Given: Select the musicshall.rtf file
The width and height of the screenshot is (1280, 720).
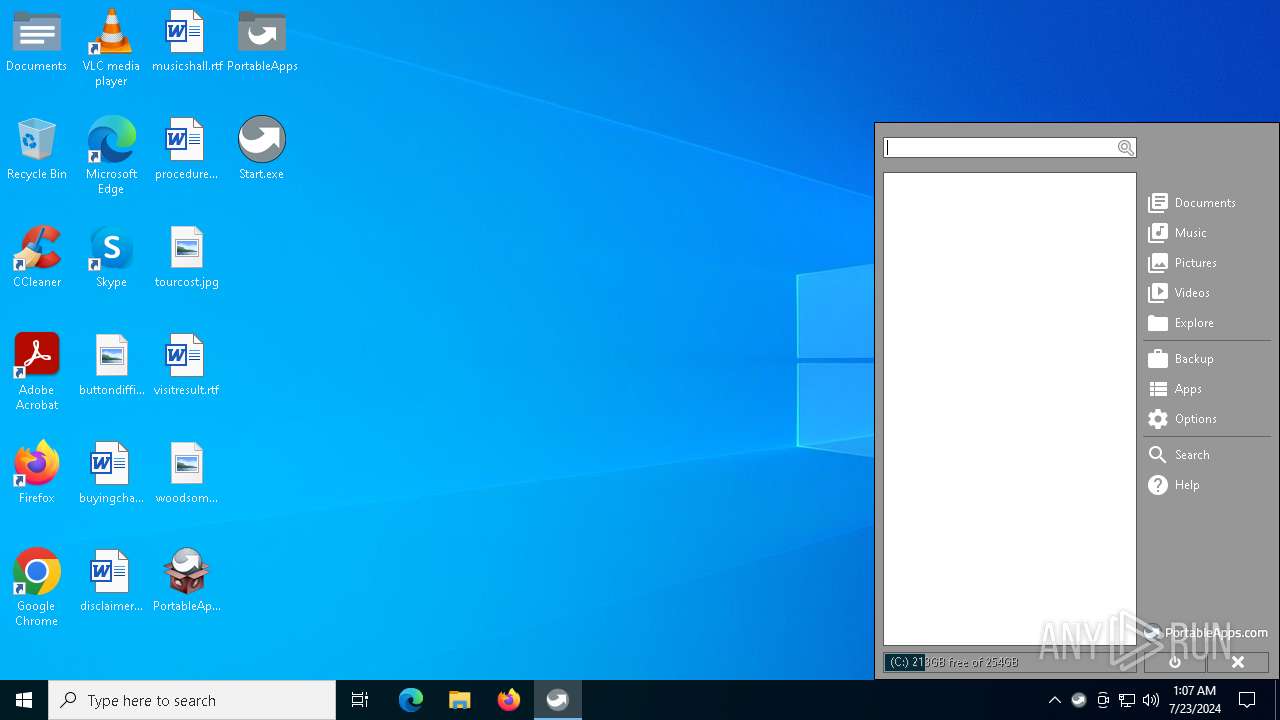Looking at the screenshot, I should tap(187, 42).
